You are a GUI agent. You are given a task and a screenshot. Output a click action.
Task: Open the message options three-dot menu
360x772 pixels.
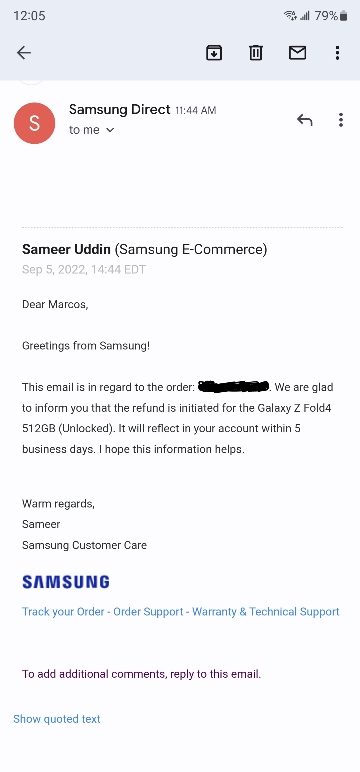(341, 120)
